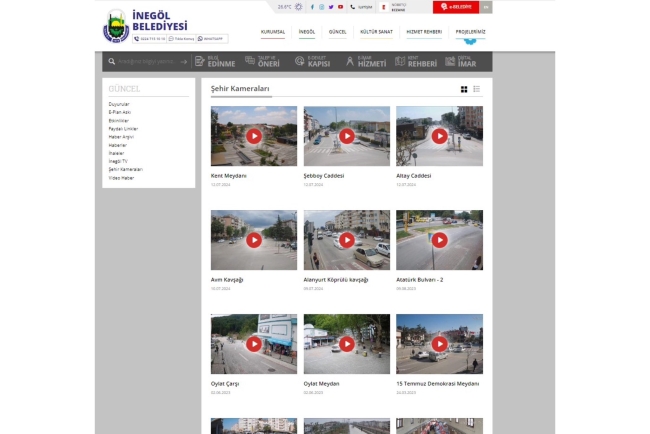Open the Kurumsal menu
This screenshot has width=650, height=434.
coord(273,32)
